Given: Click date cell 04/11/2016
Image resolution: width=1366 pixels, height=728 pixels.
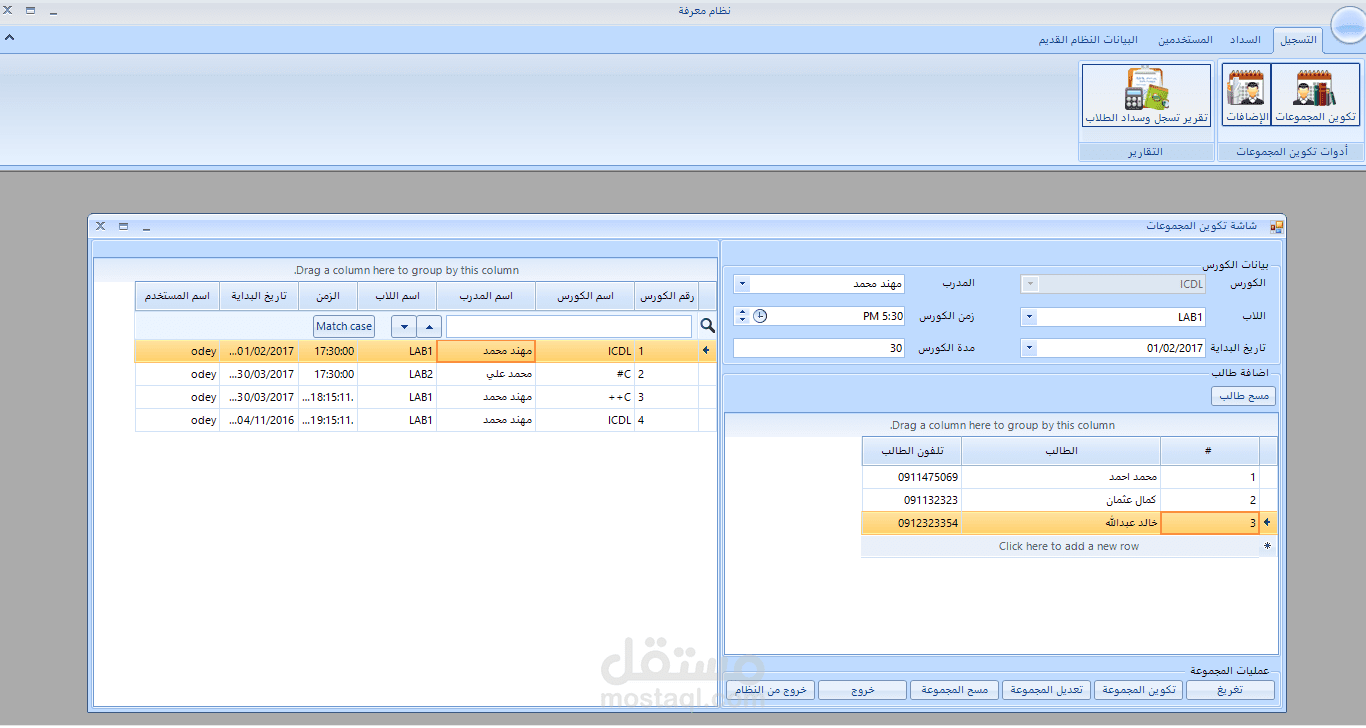Looking at the screenshot, I should [258, 420].
